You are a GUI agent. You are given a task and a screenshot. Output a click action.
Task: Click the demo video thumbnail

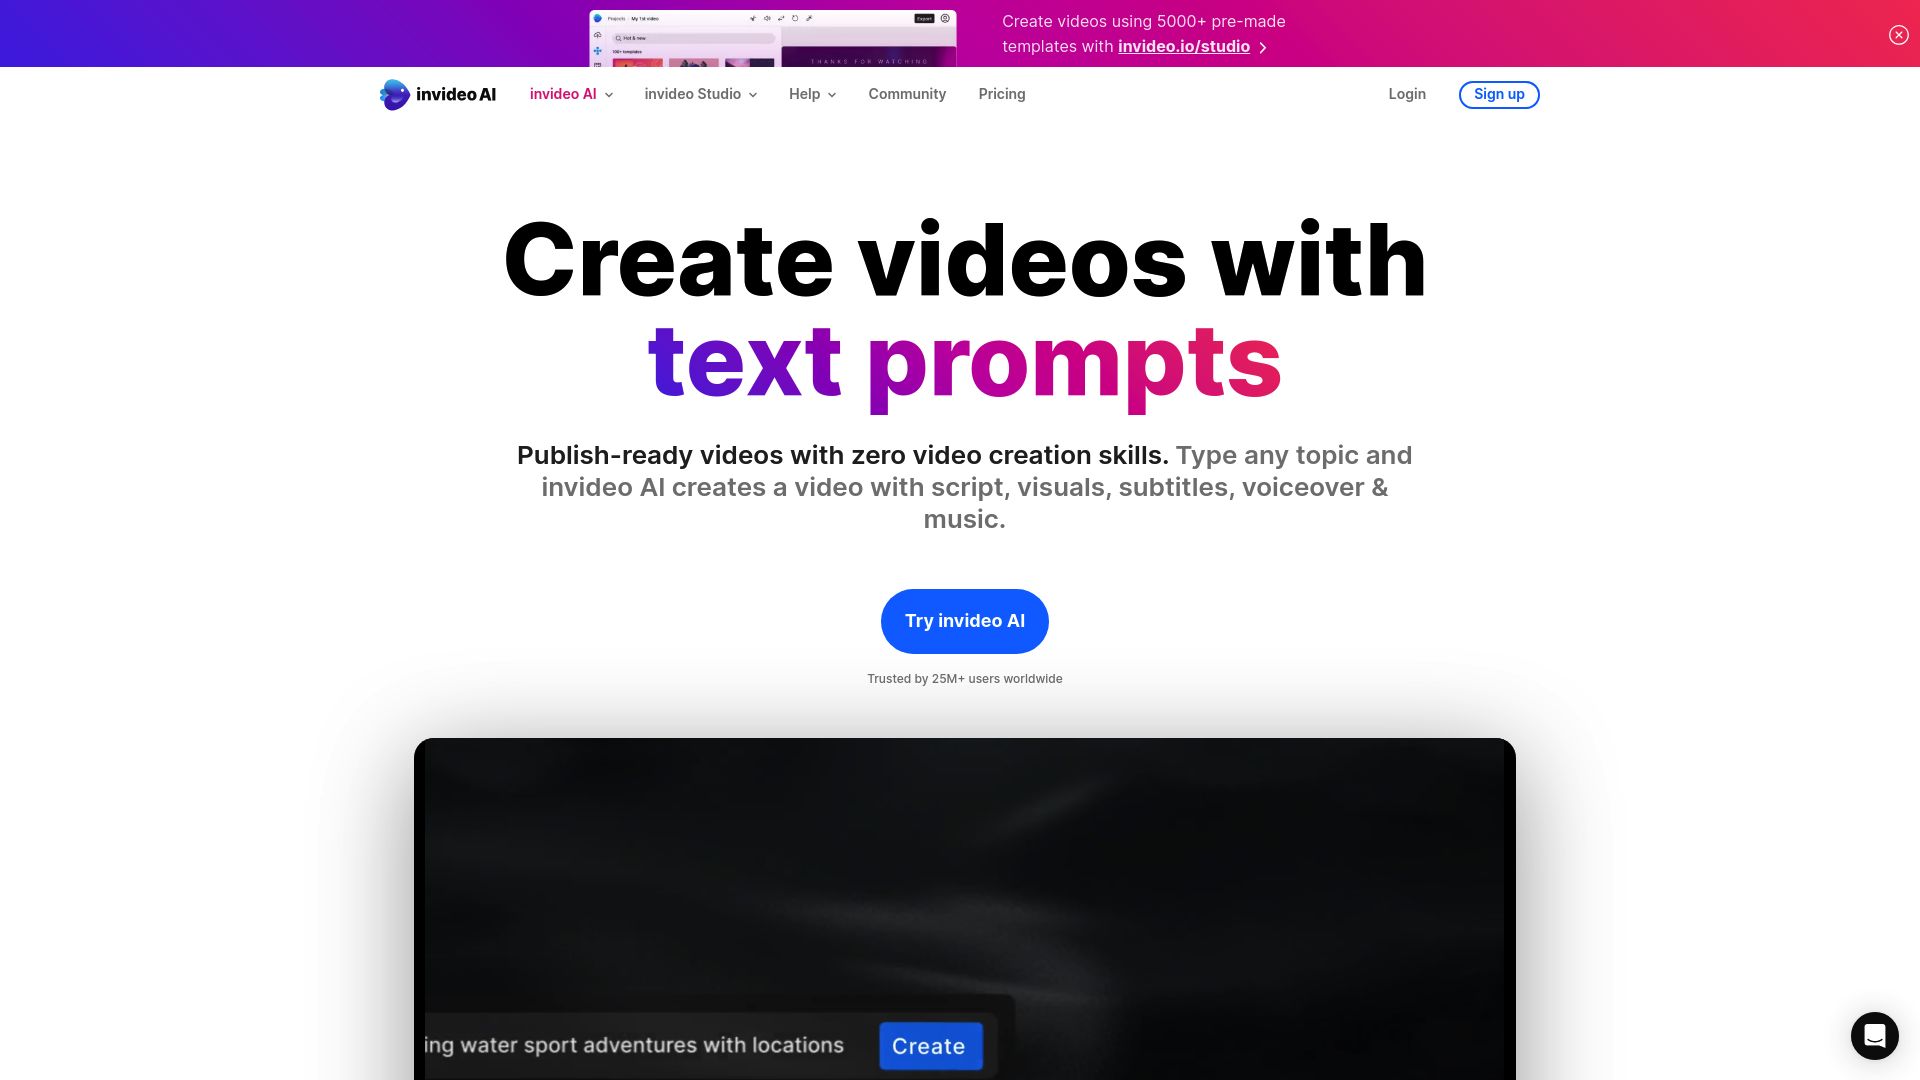(x=964, y=909)
